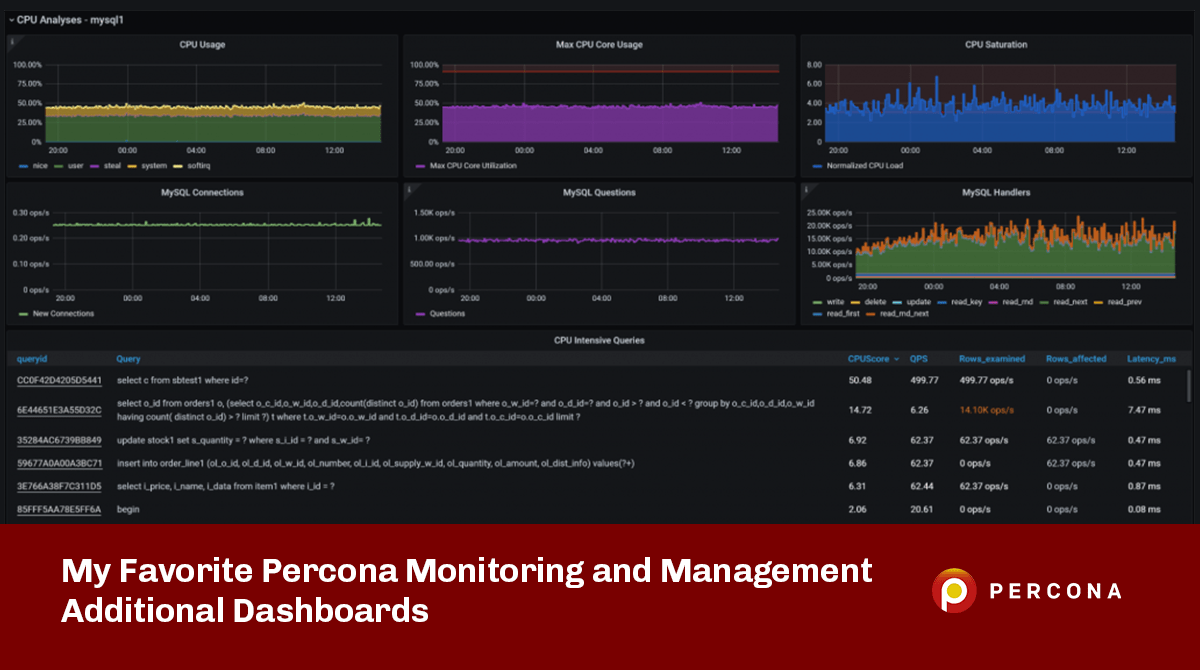
Task: Open the CPU Usage panel title menu
Action: pyautogui.click(x=201, y=45)
